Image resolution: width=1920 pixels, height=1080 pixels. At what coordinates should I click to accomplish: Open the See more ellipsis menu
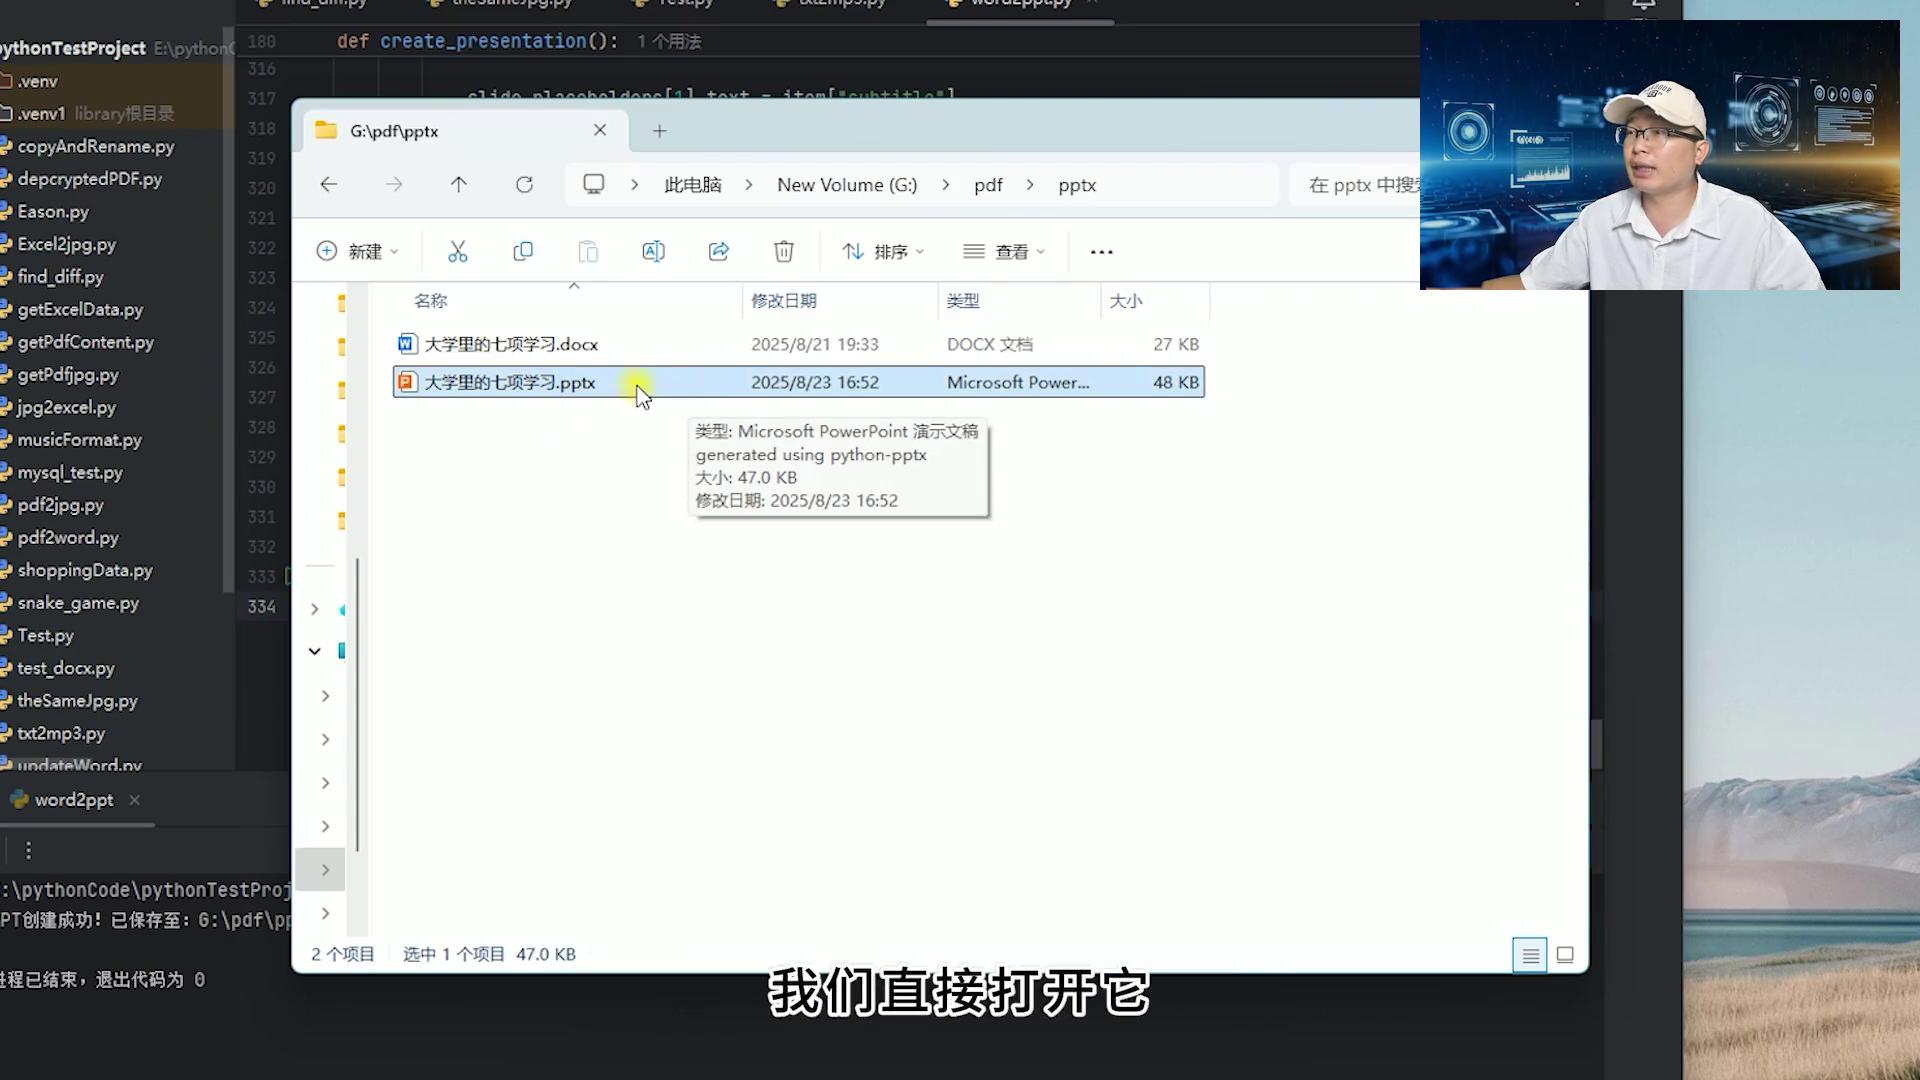click(x=1100, y=251)
